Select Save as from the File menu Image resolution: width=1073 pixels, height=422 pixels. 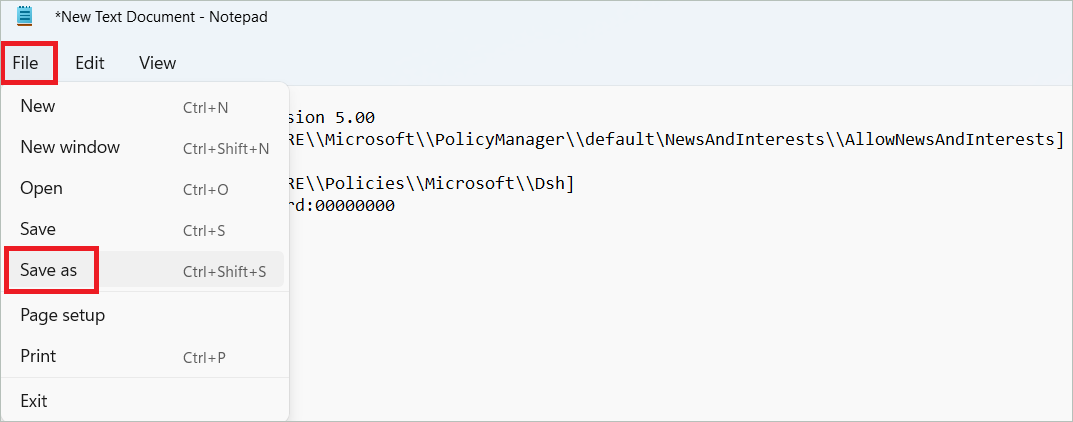48,271
